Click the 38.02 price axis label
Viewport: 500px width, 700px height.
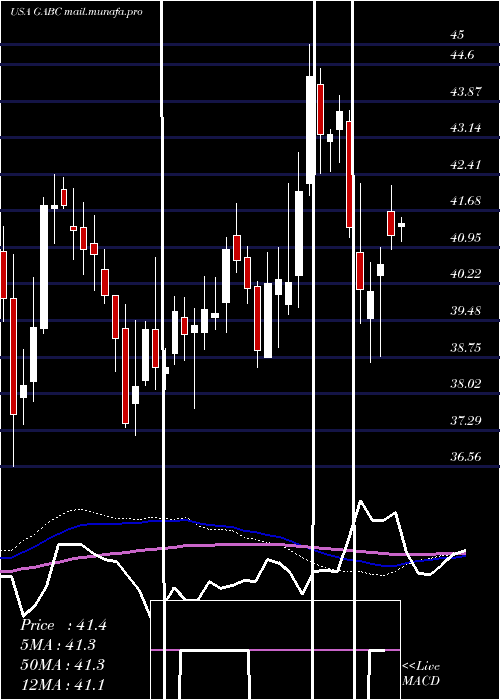pyautogui.click(x=466, y=383)
